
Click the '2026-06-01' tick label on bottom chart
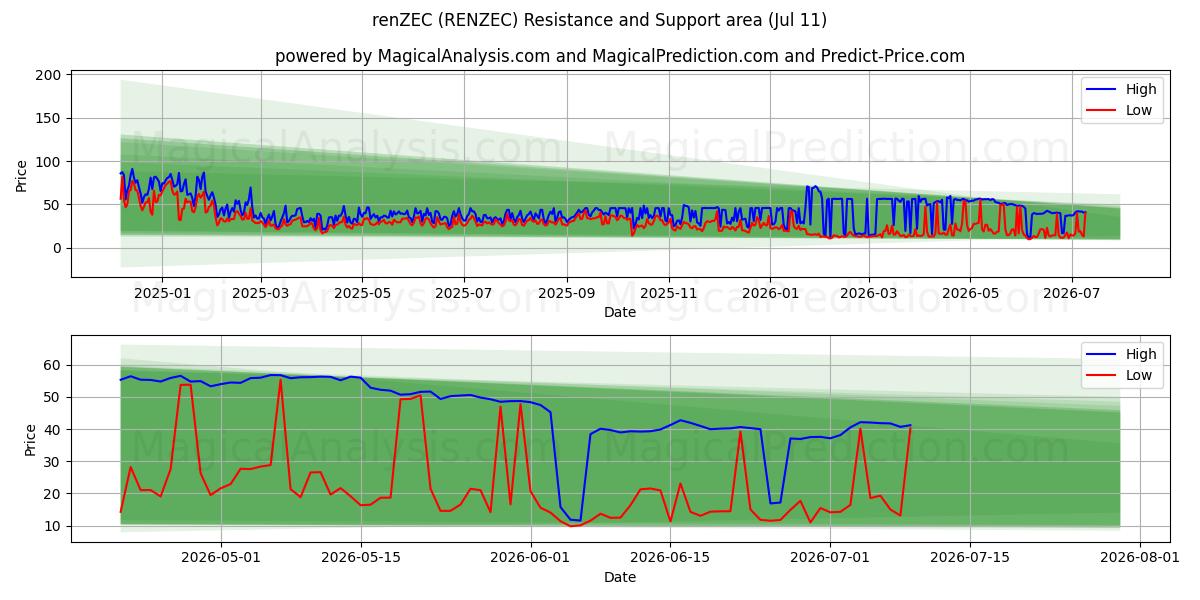(x=530, y=559)
